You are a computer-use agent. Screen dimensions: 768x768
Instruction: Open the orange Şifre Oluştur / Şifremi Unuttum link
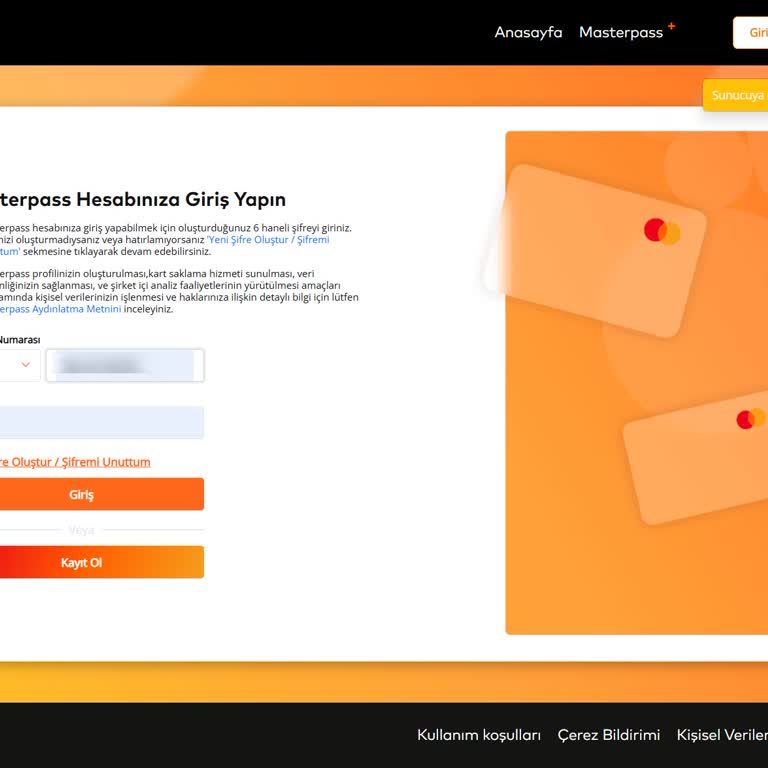[75, 462]
